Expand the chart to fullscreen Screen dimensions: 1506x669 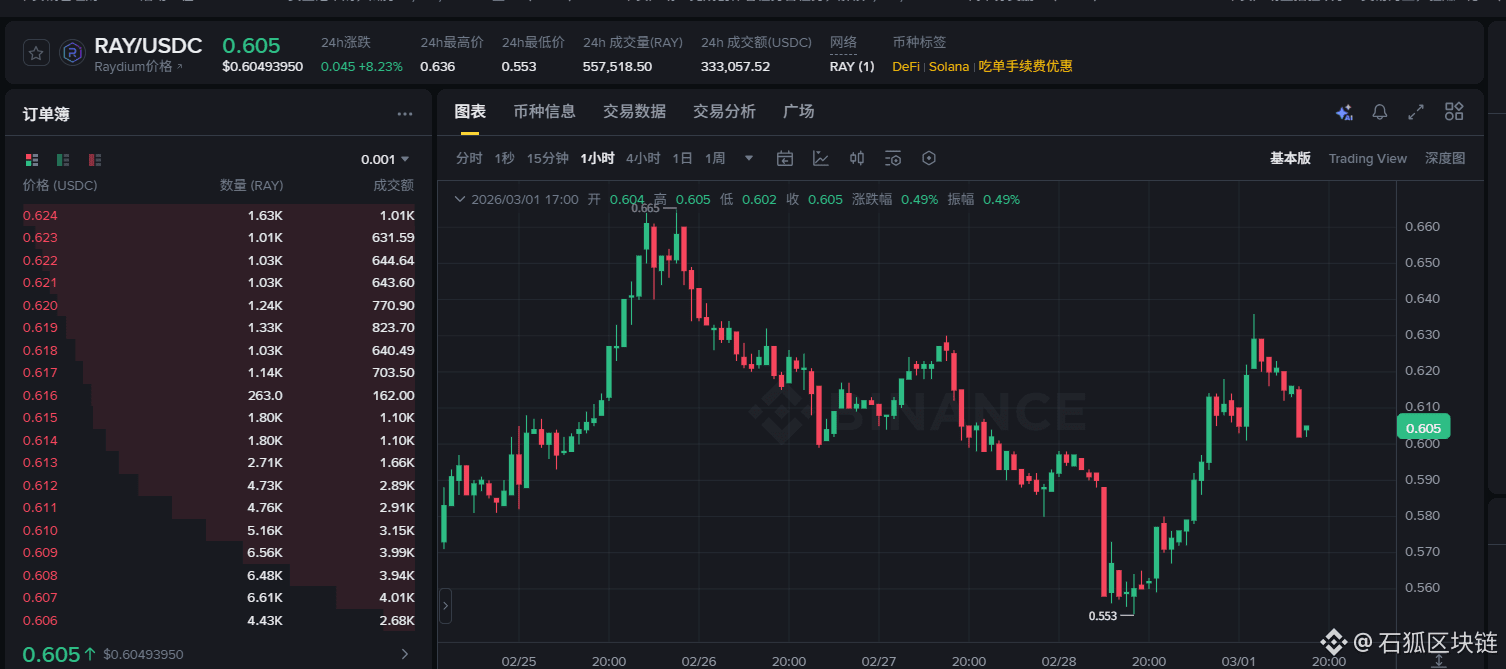click(x=1415, y=112)
